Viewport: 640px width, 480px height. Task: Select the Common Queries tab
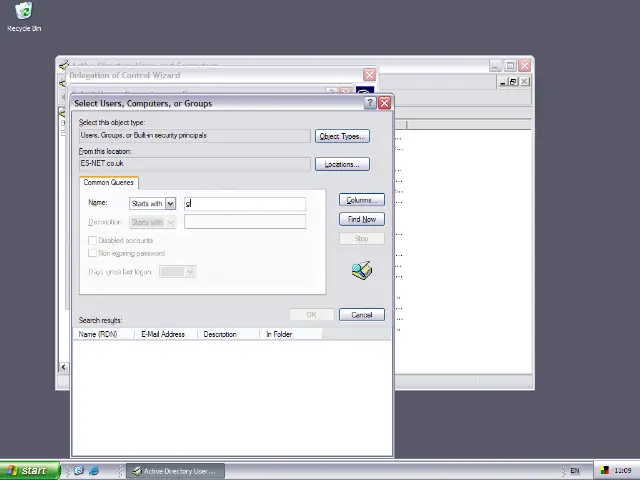tap(109, 182)
